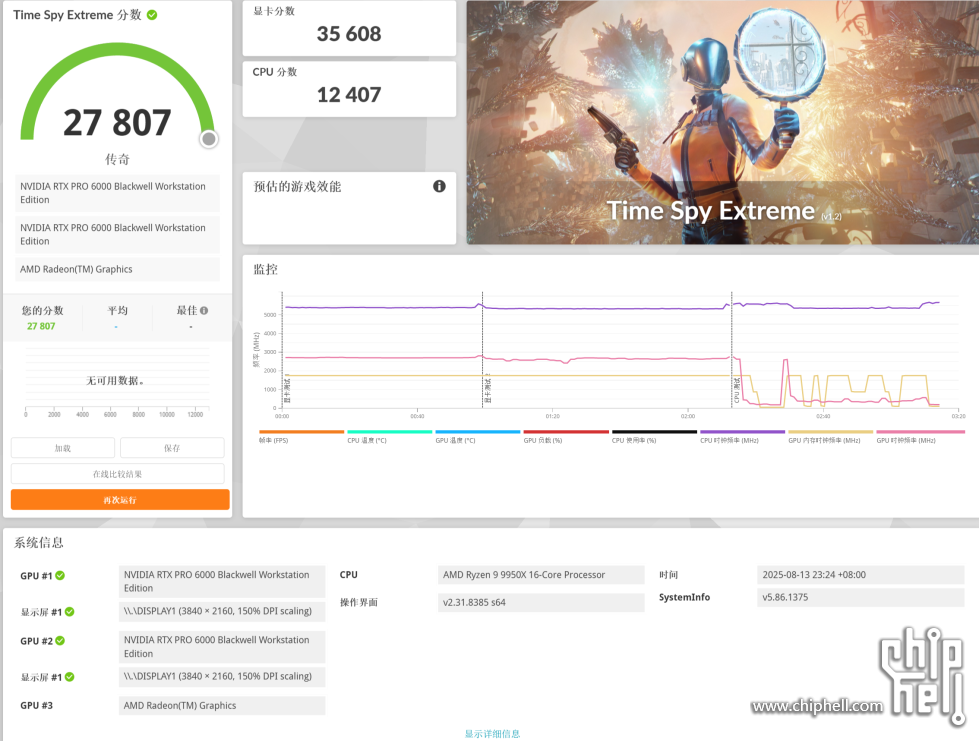The width and height of the screenshot is (979, 741).
Task: Click the DISPLAY1 resolution field under GPU #2
Action: coord(222,676)
